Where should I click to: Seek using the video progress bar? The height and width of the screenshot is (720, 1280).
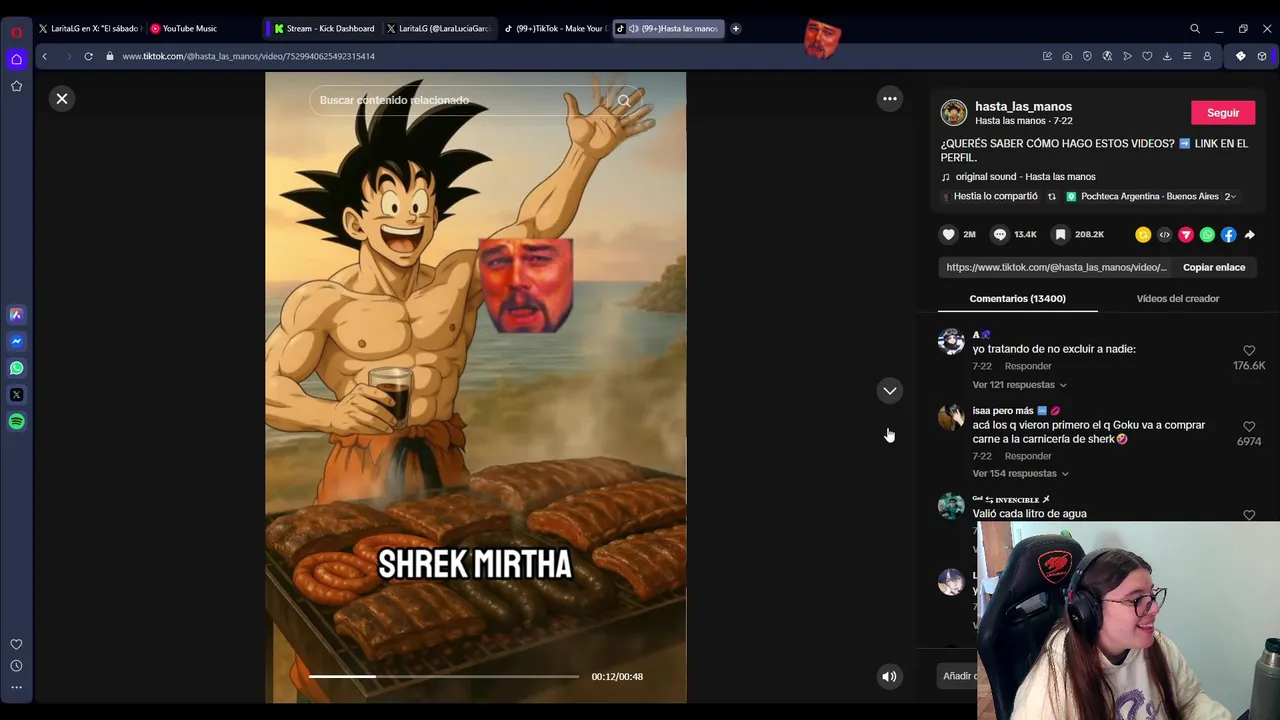point(444,676)
